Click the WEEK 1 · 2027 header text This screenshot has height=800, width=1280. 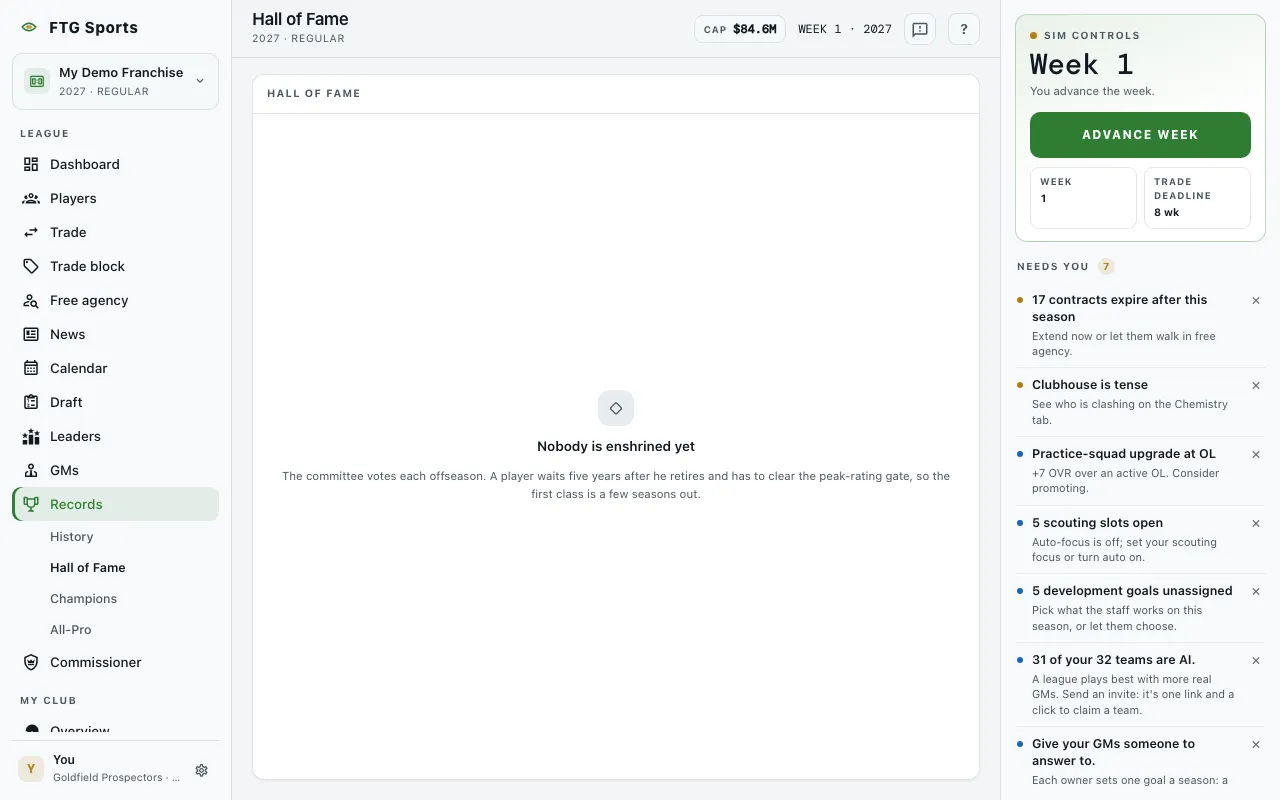[845, 29]
